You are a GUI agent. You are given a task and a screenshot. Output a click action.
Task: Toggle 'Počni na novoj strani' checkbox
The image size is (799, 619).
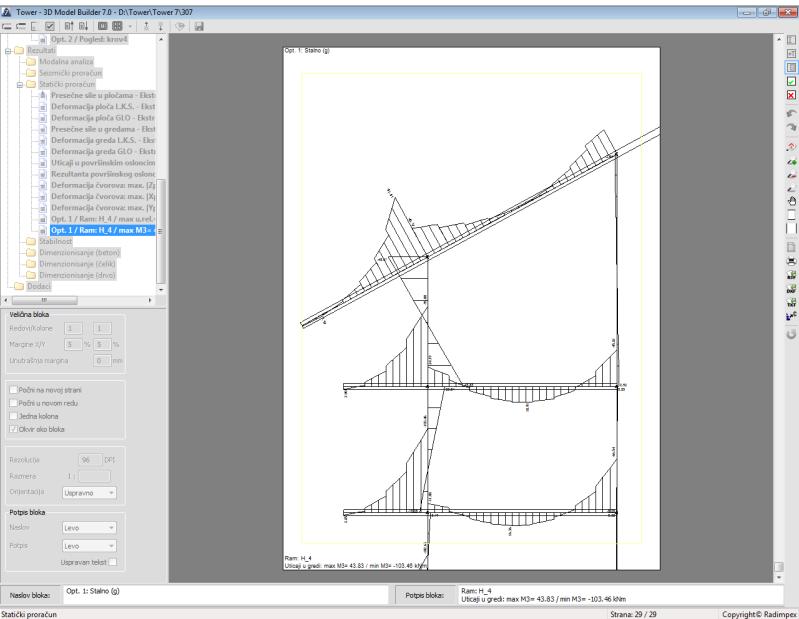(13, 390)
